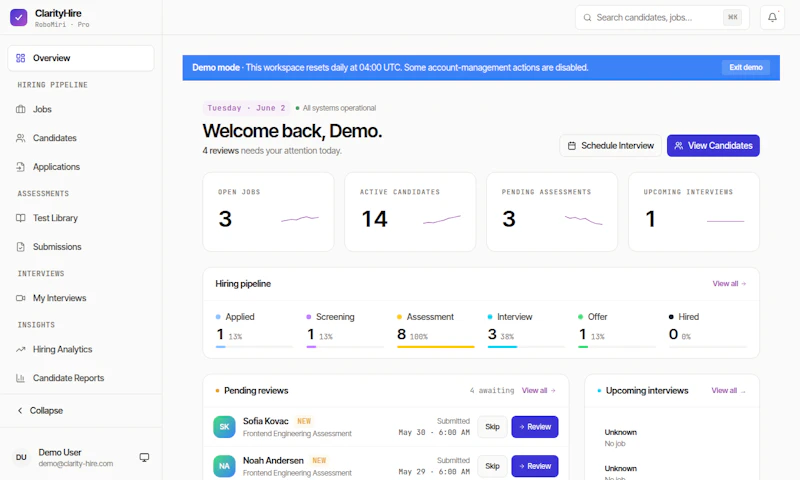Click the DU avatar
The height and width of the screenshot is (480, 800).
(21, 458)
